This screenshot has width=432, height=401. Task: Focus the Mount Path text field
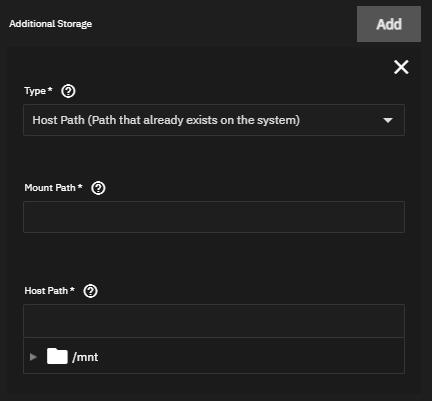click(x=214, y=217)
